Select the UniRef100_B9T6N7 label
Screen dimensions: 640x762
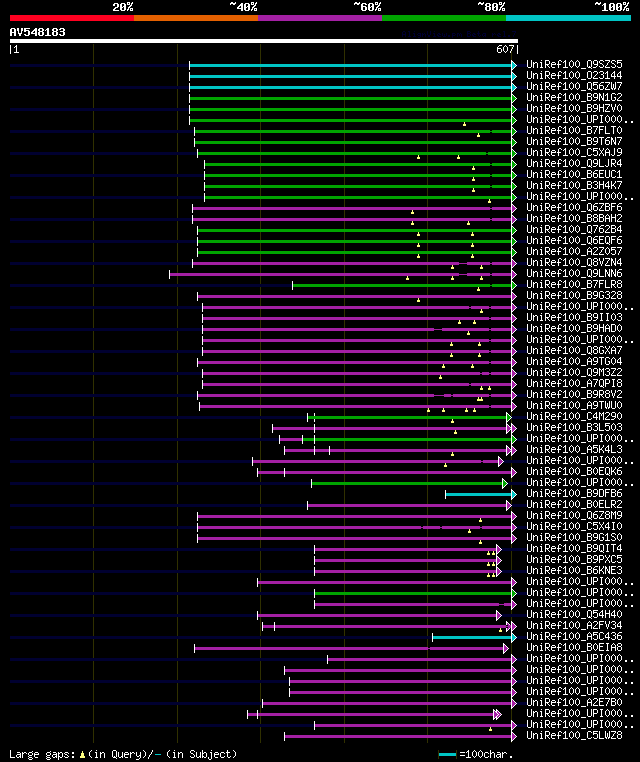point(574,141)
